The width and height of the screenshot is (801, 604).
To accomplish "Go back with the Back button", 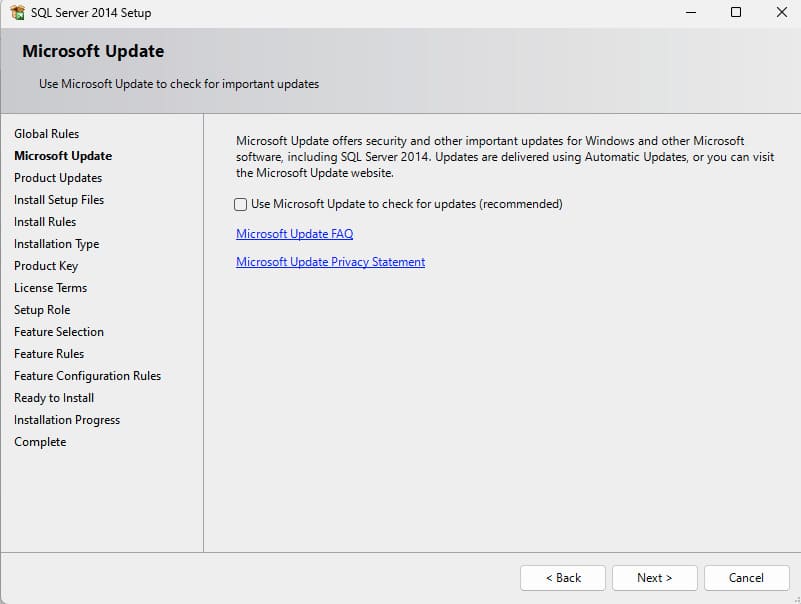I will [x=563, y=578].
